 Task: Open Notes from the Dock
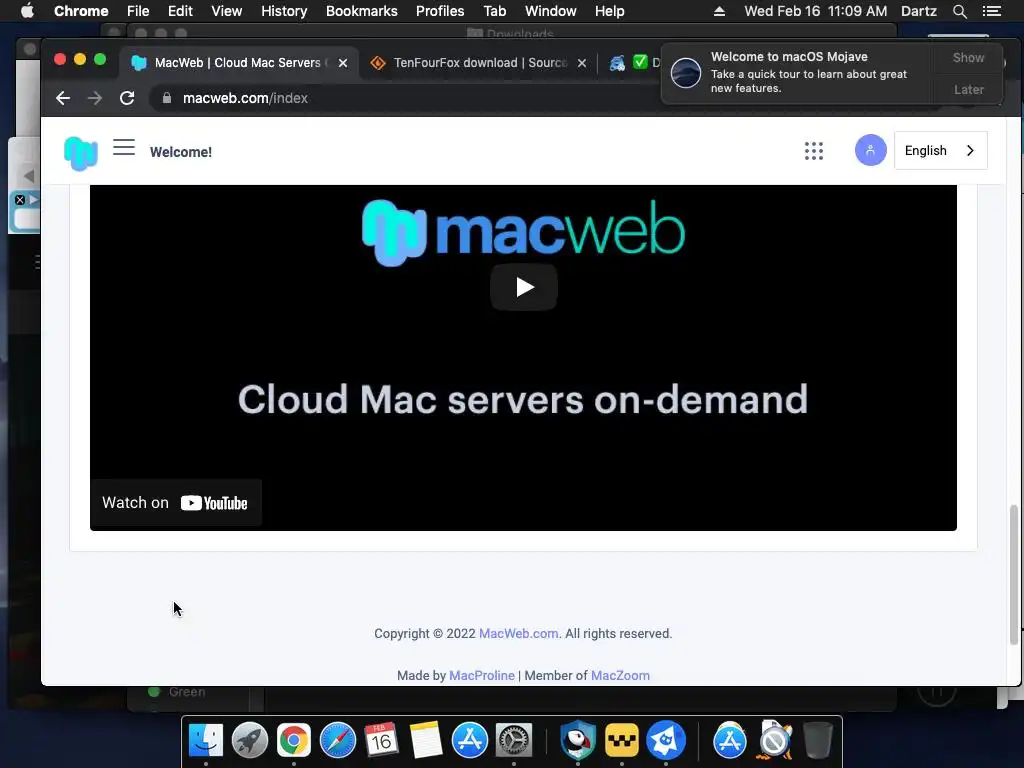426,741
